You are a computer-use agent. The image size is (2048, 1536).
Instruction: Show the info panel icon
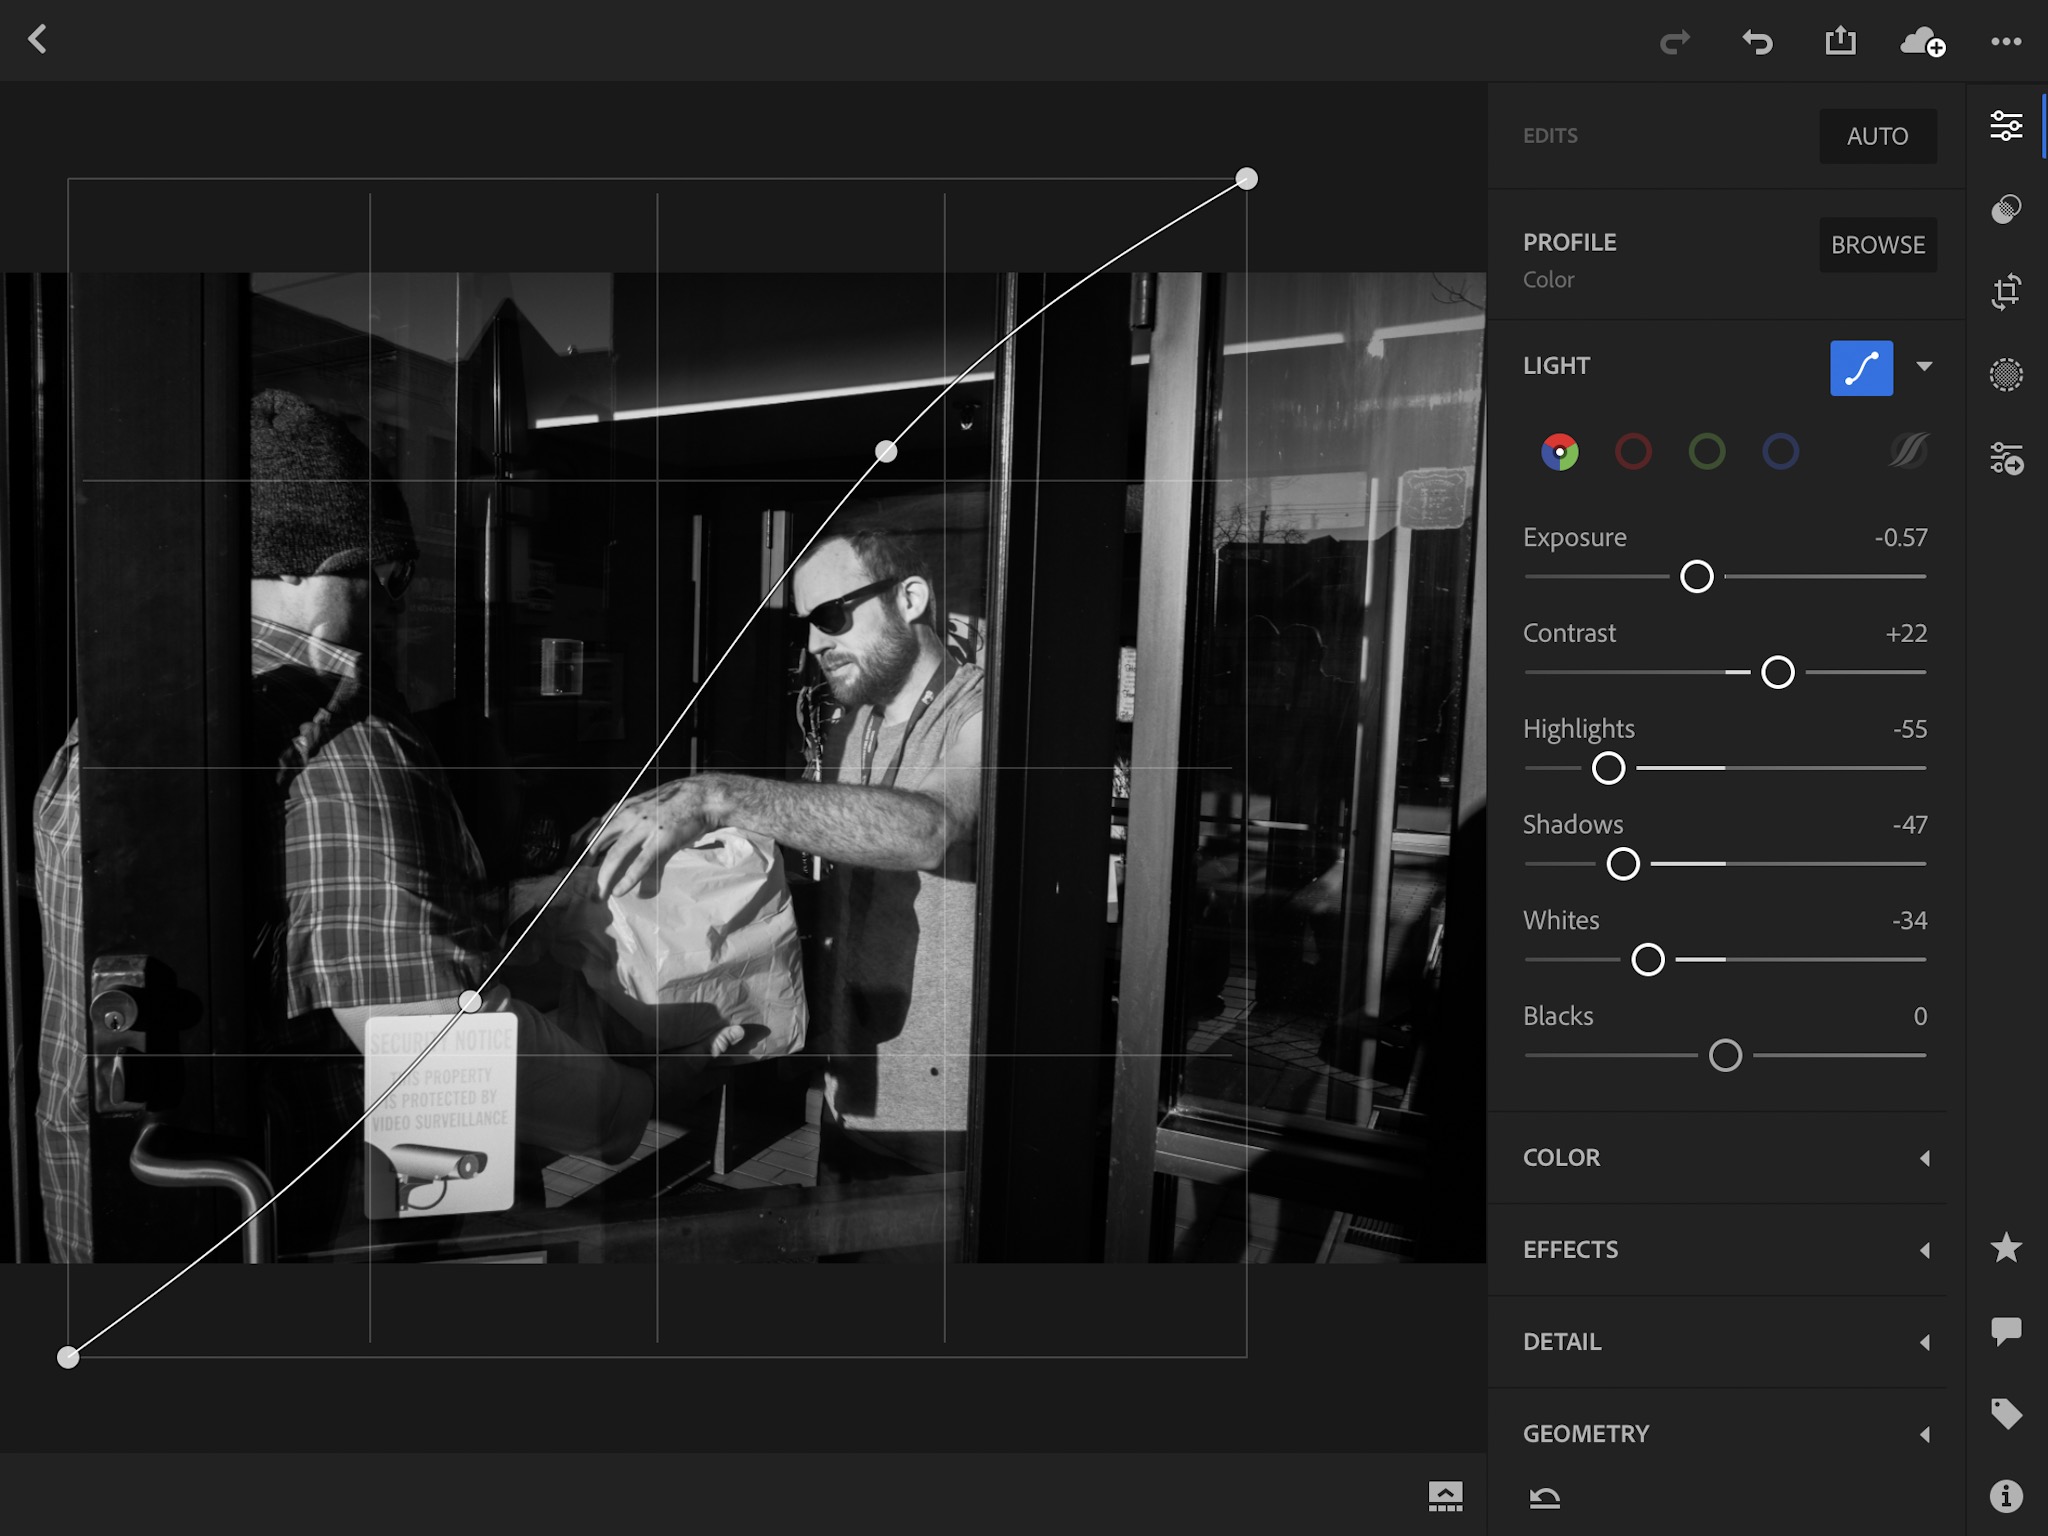tap(2006, 1496)
